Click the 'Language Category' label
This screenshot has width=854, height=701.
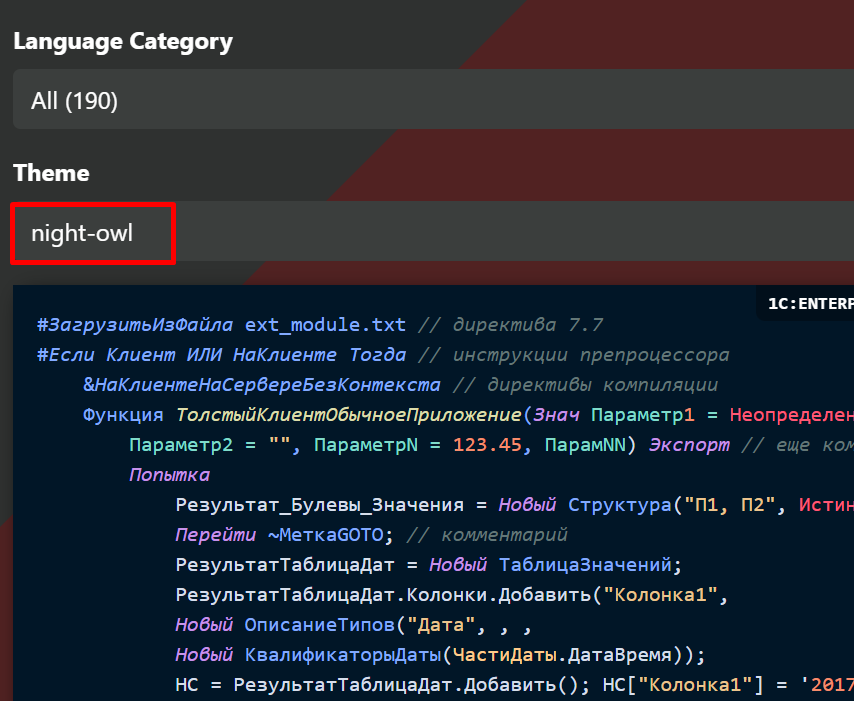pos(123,42)
